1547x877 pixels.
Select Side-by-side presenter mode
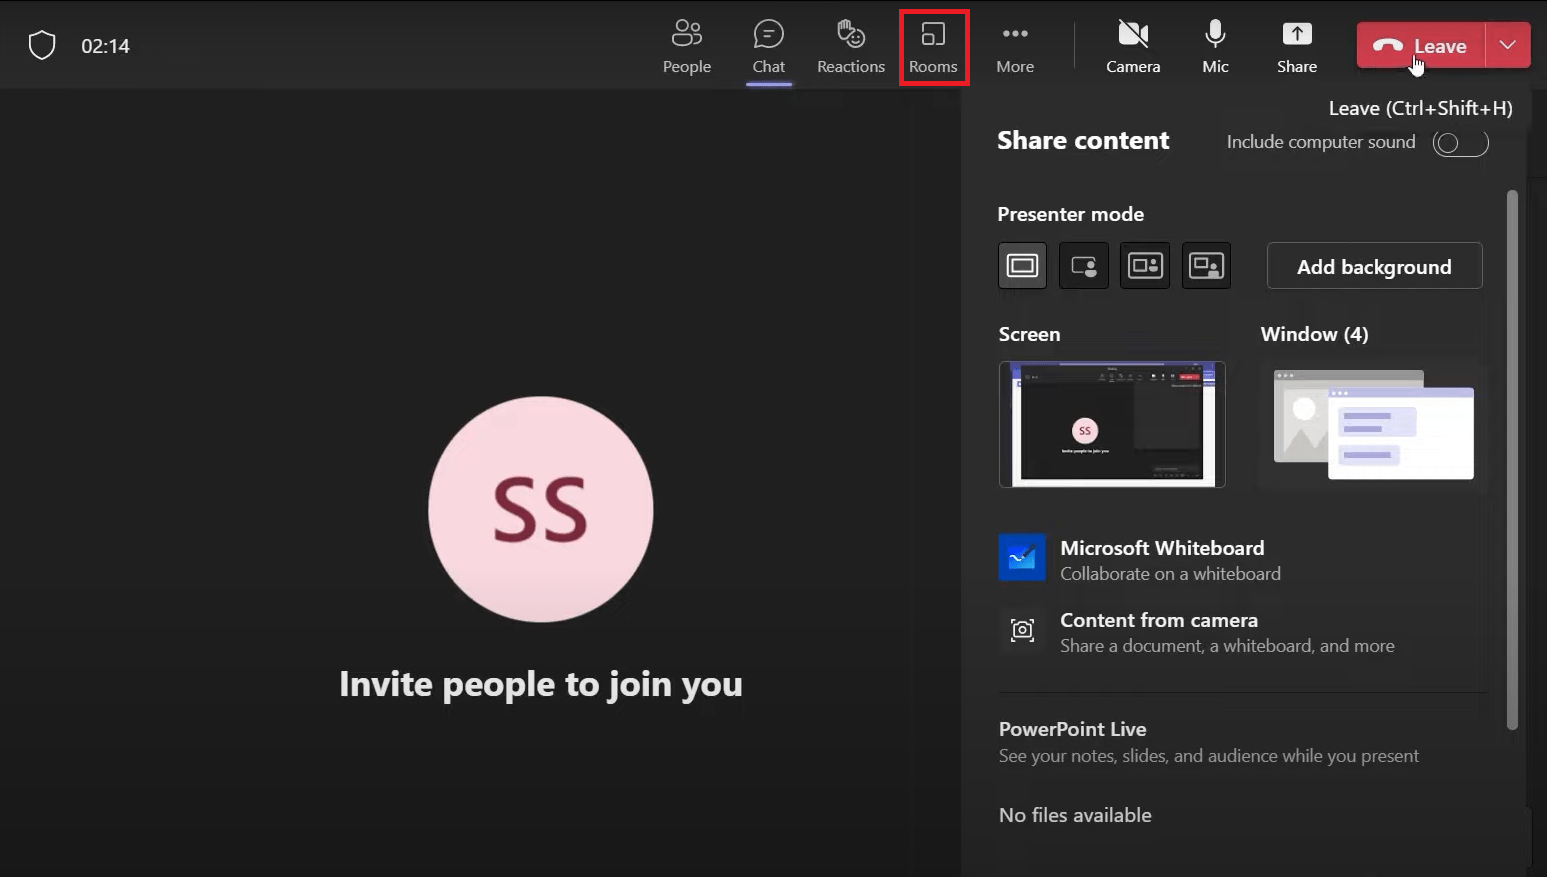coord(1145,266)
